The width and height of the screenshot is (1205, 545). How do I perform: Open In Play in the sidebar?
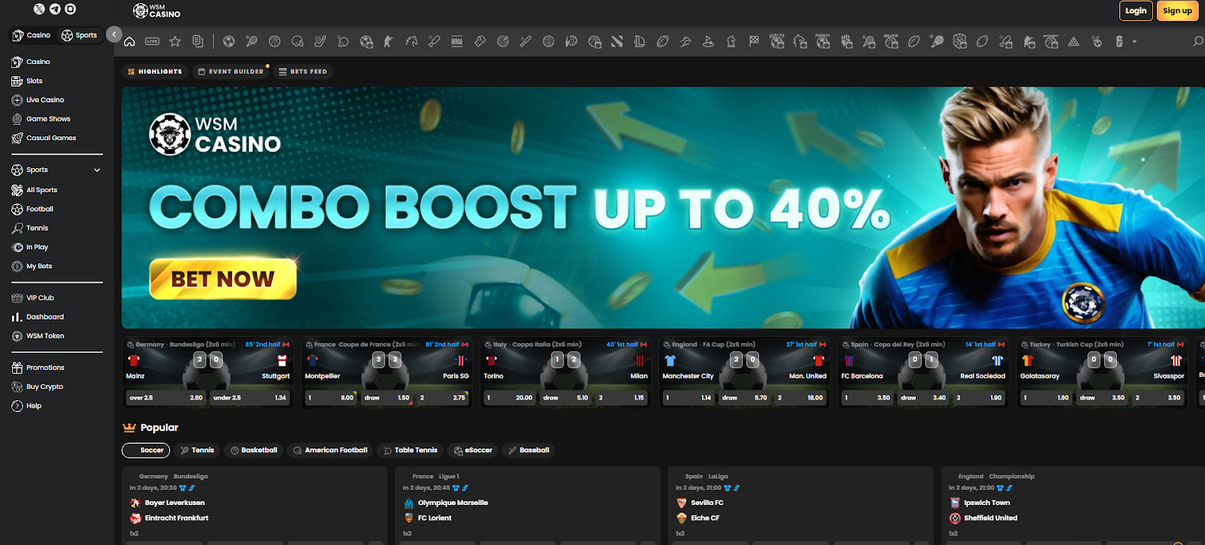(30, 247)
